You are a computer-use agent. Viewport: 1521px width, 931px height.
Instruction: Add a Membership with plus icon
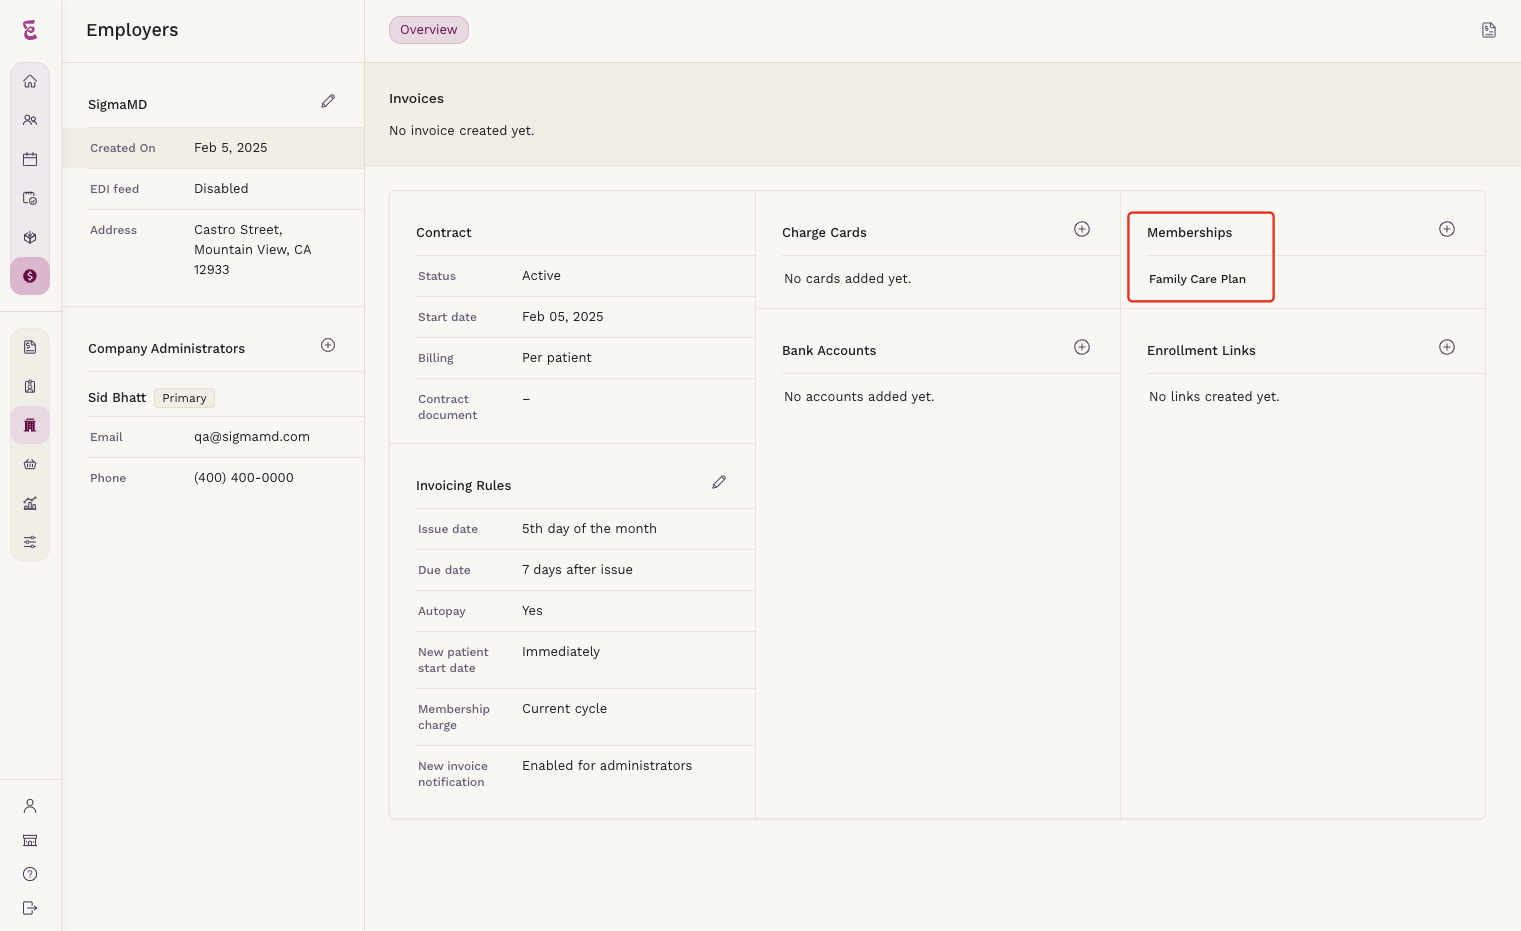click(x=1447, y=229)
